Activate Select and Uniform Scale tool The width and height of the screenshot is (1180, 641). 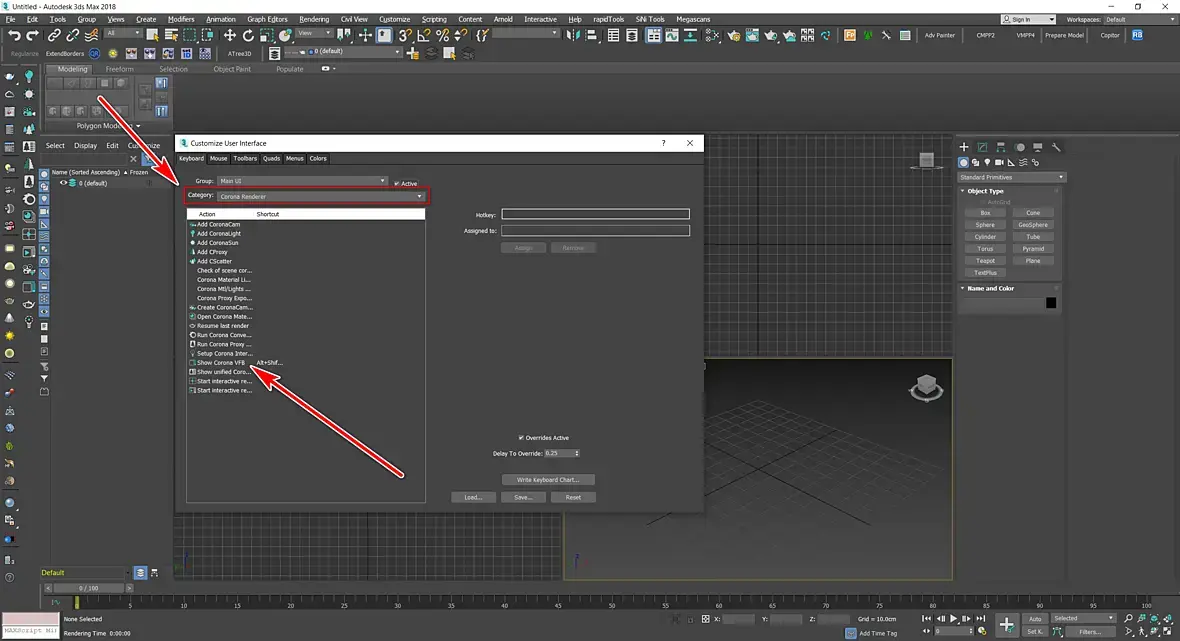(266, 35)
